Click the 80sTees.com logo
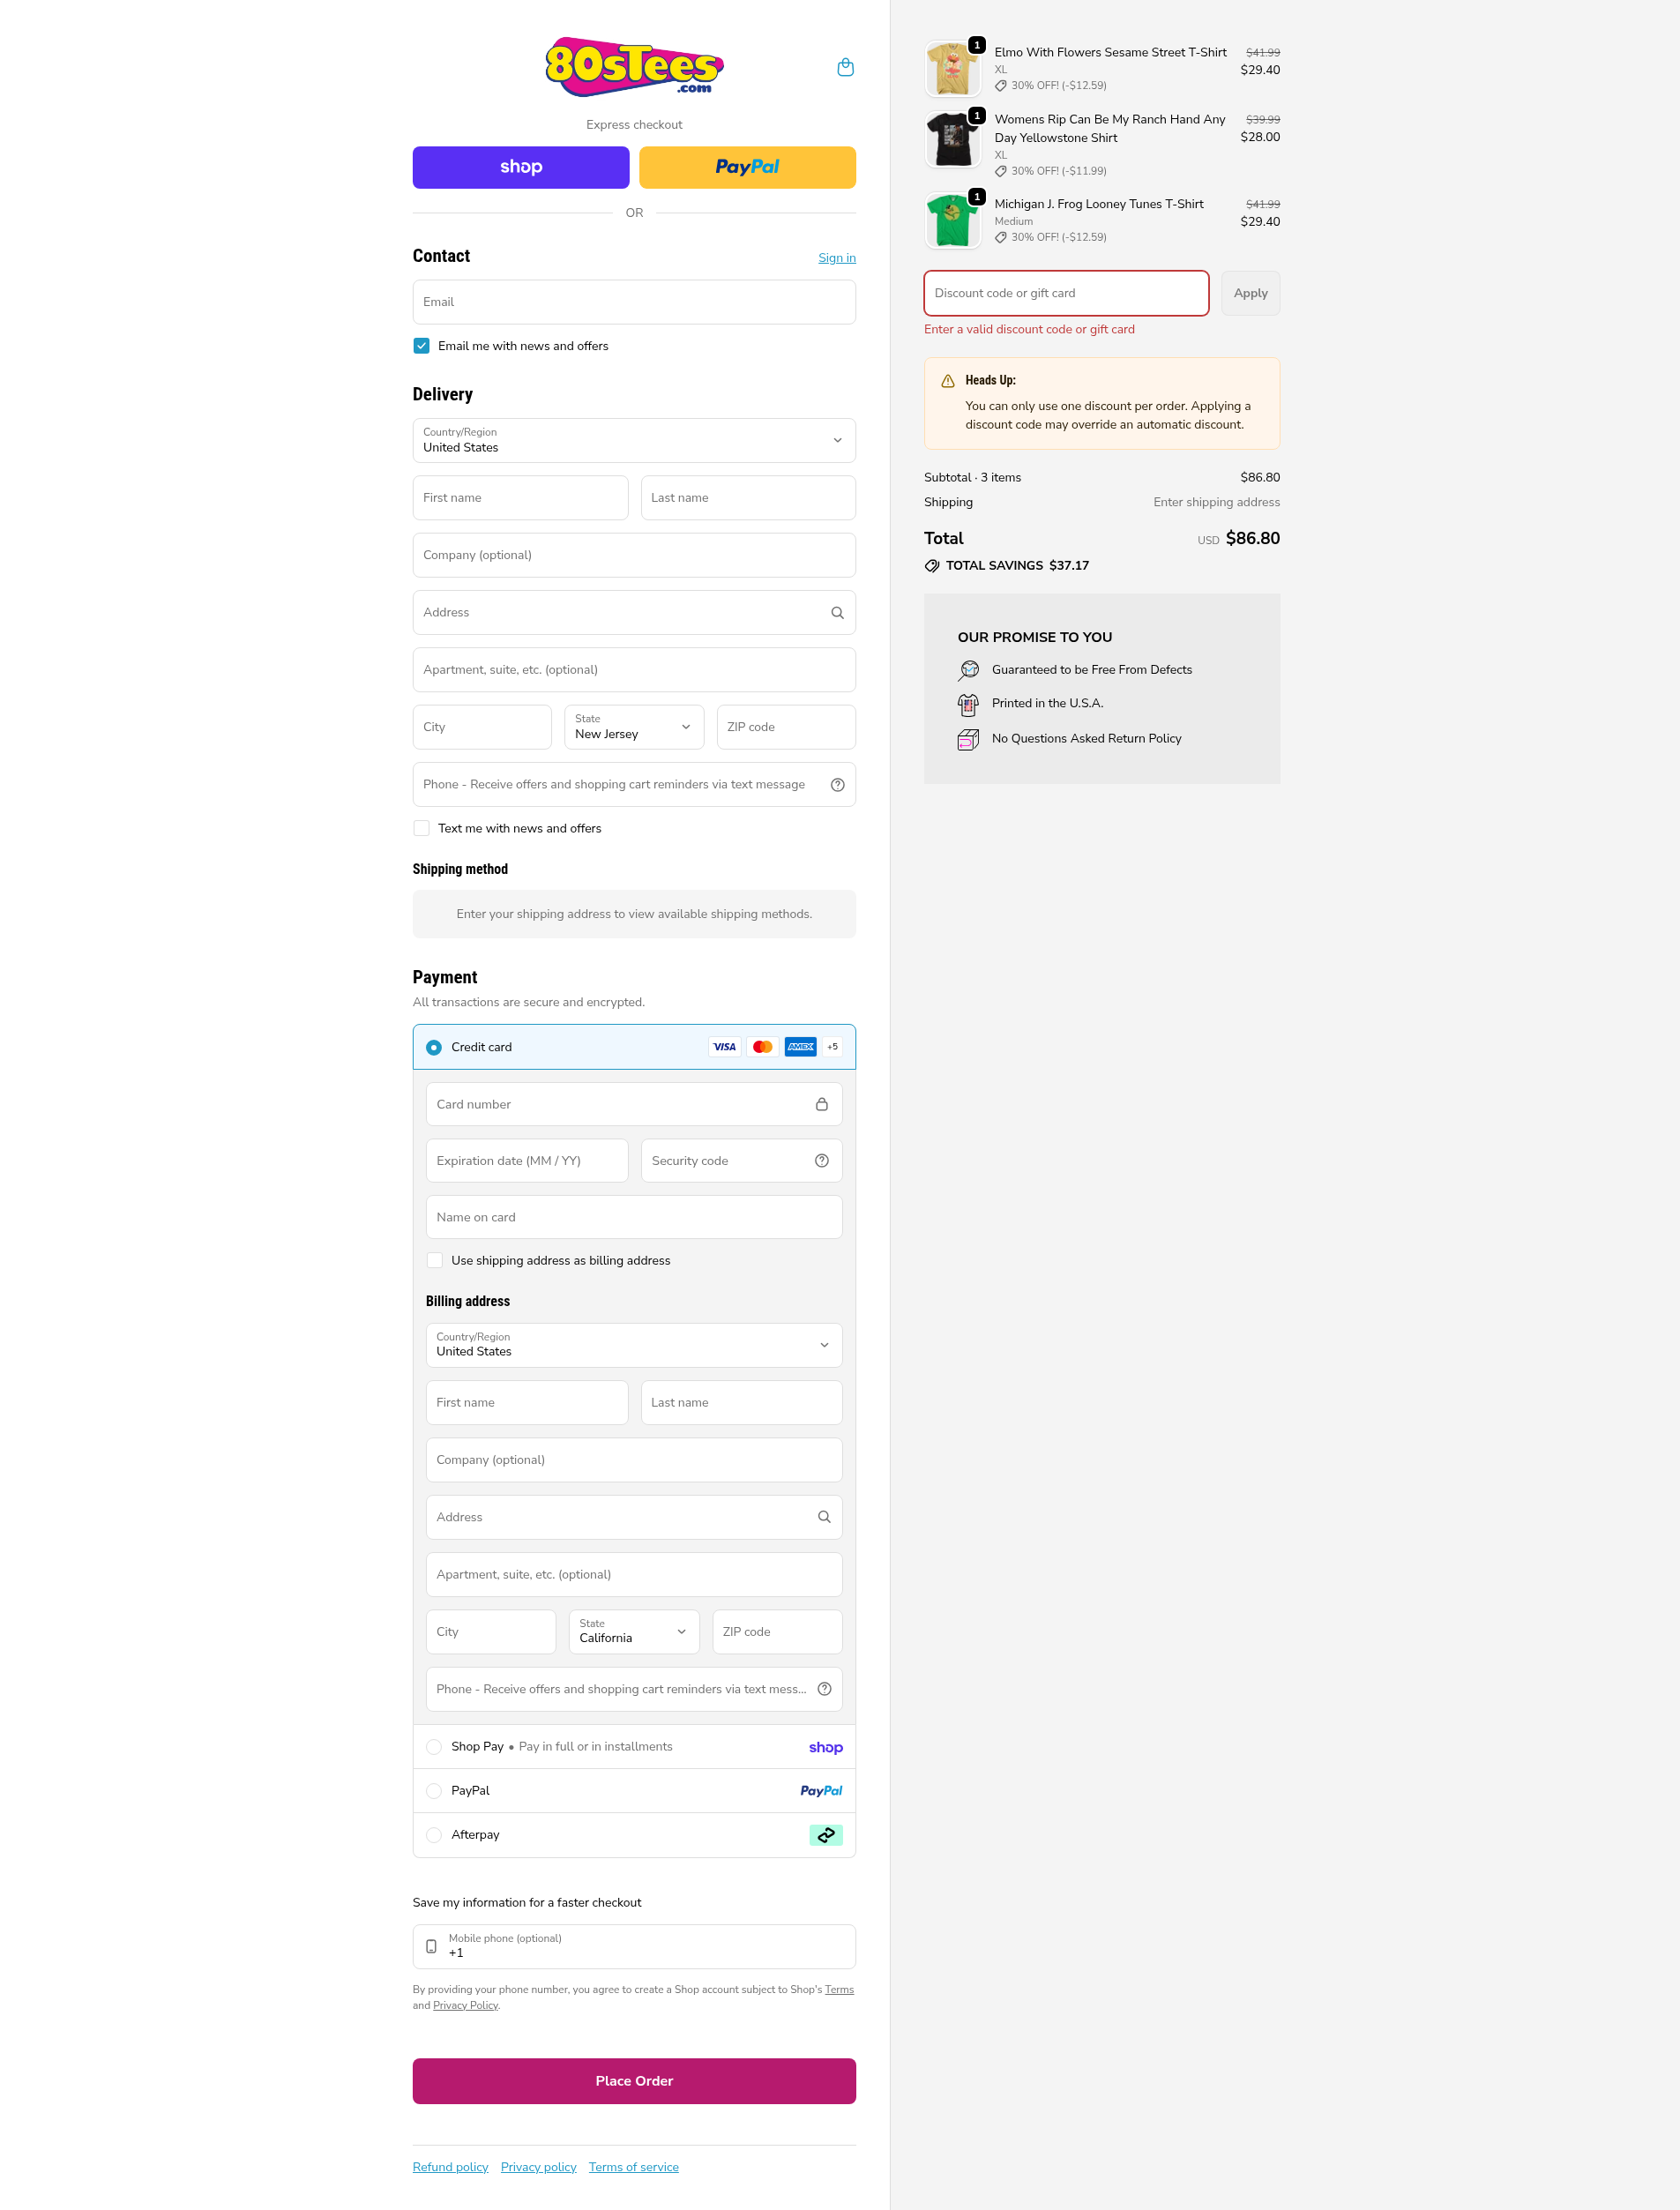The image size is (1680, 2210). [x=634, y=67]
